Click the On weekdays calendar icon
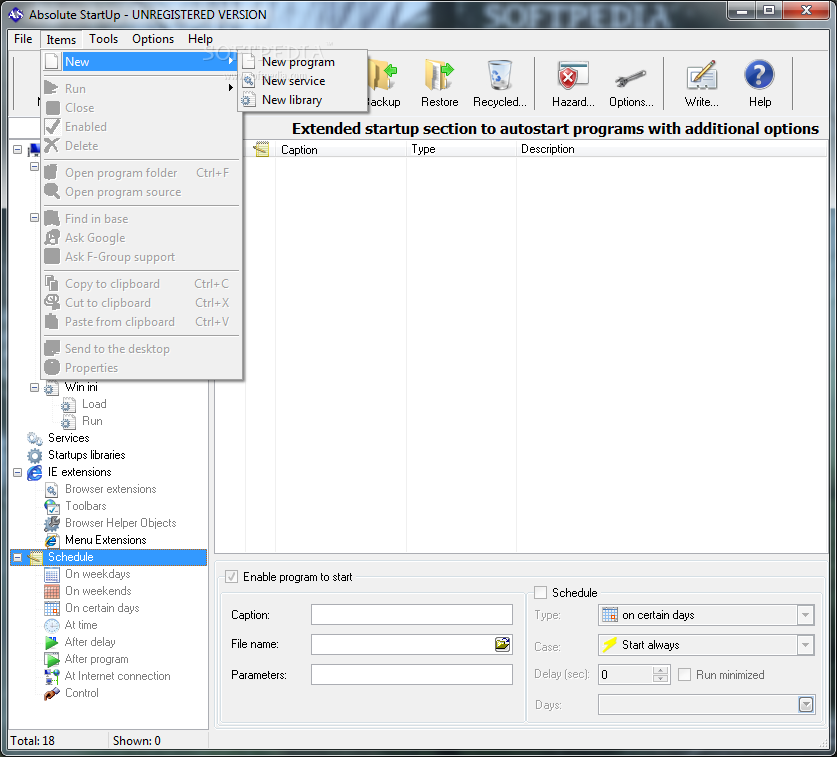The image size is (837, 757). click(x=52, y=574)
